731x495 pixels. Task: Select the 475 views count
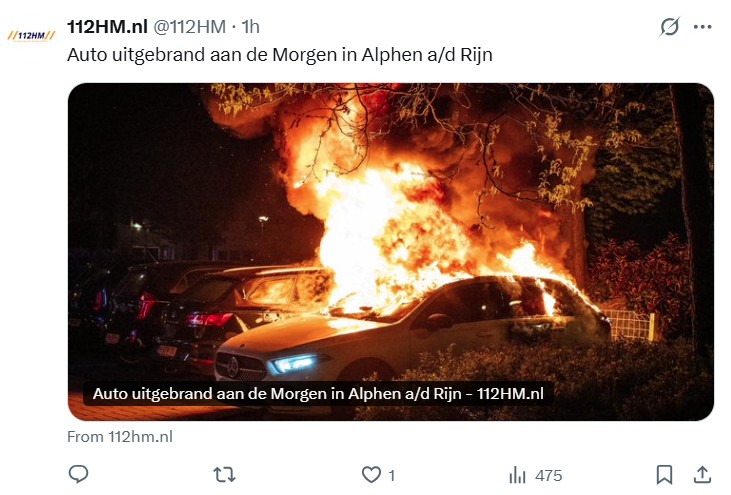click(549, 475)
